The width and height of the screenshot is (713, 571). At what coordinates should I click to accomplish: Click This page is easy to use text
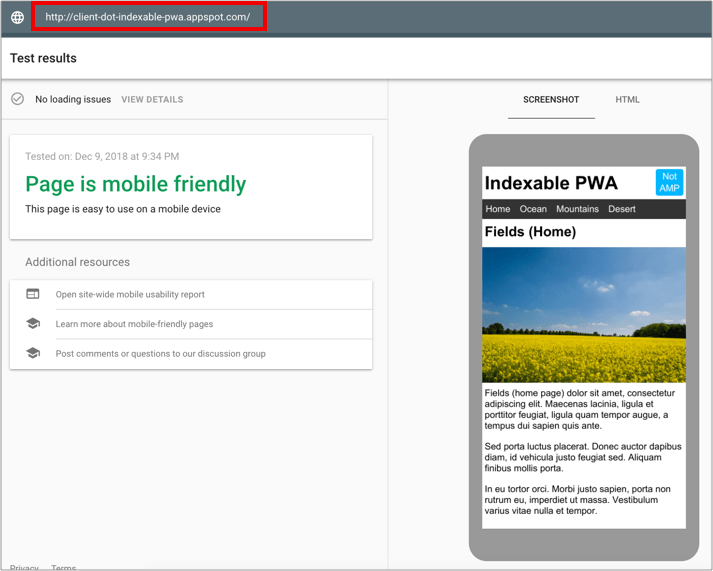tap(123, 209)
